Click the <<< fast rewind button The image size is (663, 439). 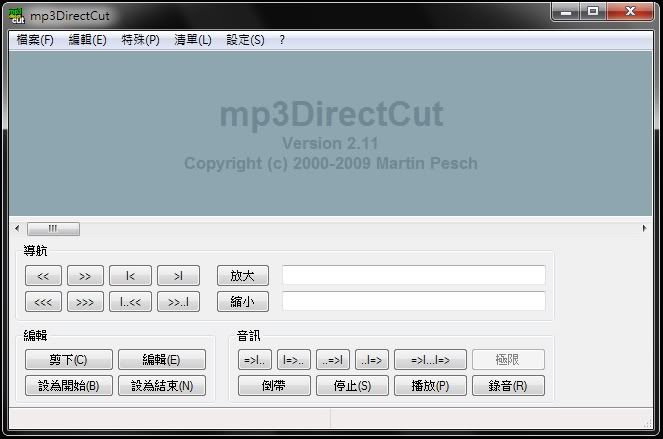(43, 302)
